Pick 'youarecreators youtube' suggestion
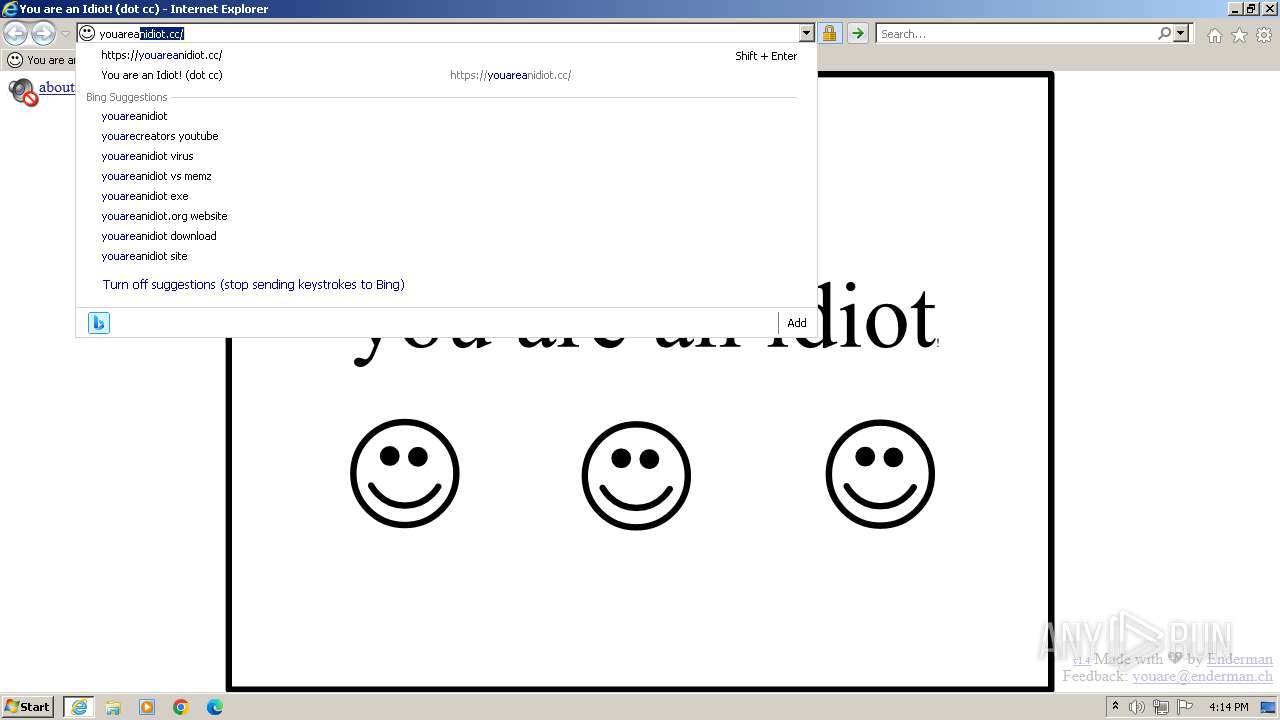Image resolution: width=1280 pixels, height=720 pixels. coord(446,136)
